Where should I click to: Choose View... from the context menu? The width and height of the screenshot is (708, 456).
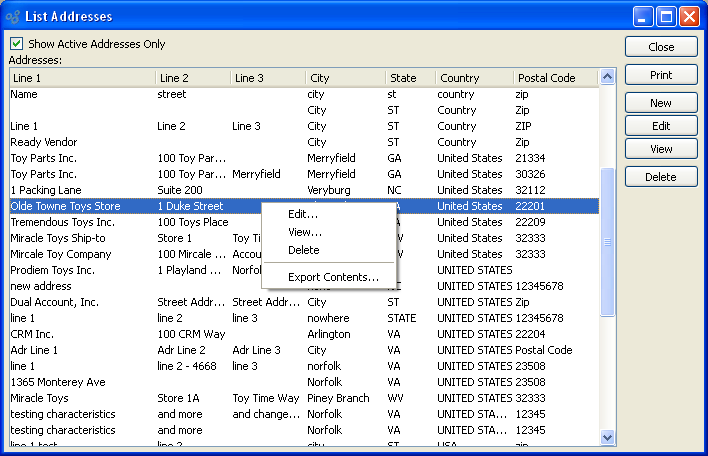click(304, 232)
